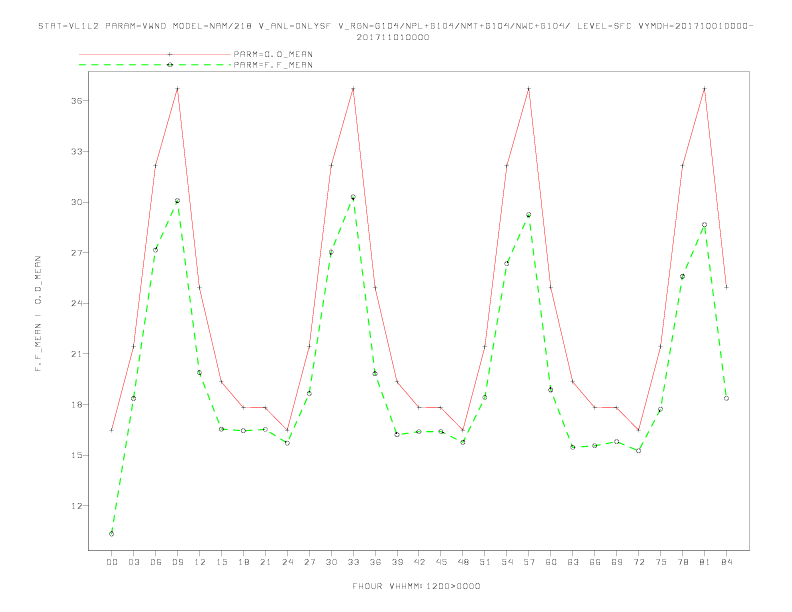Click x-axis forecast hour label 03

point(133,562)
